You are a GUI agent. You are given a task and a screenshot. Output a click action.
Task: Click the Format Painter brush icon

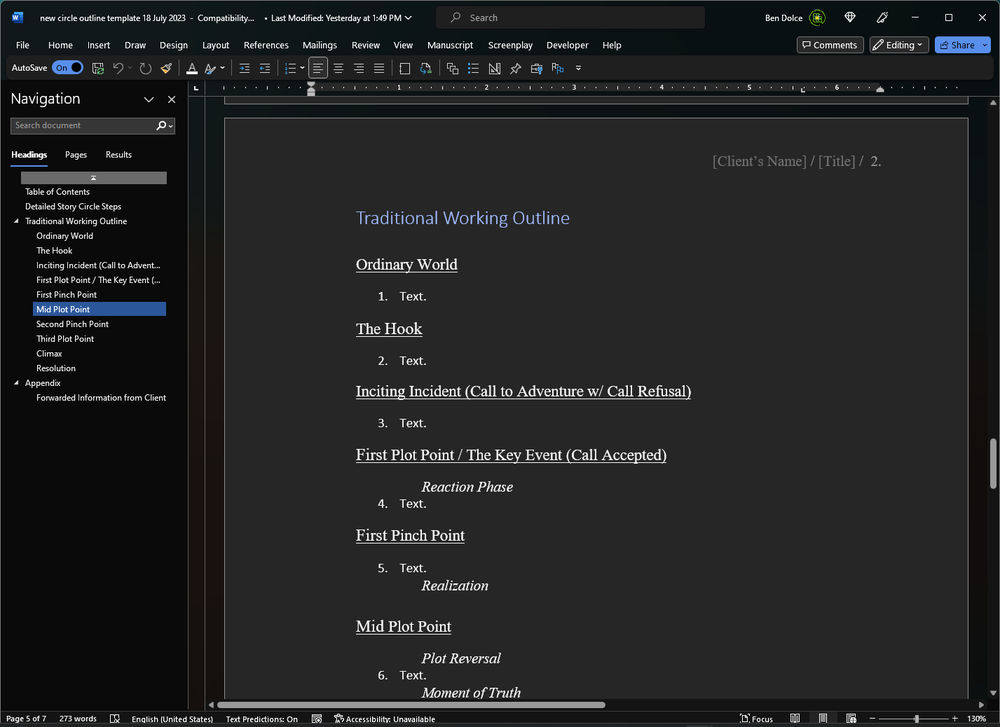point(166,68)
